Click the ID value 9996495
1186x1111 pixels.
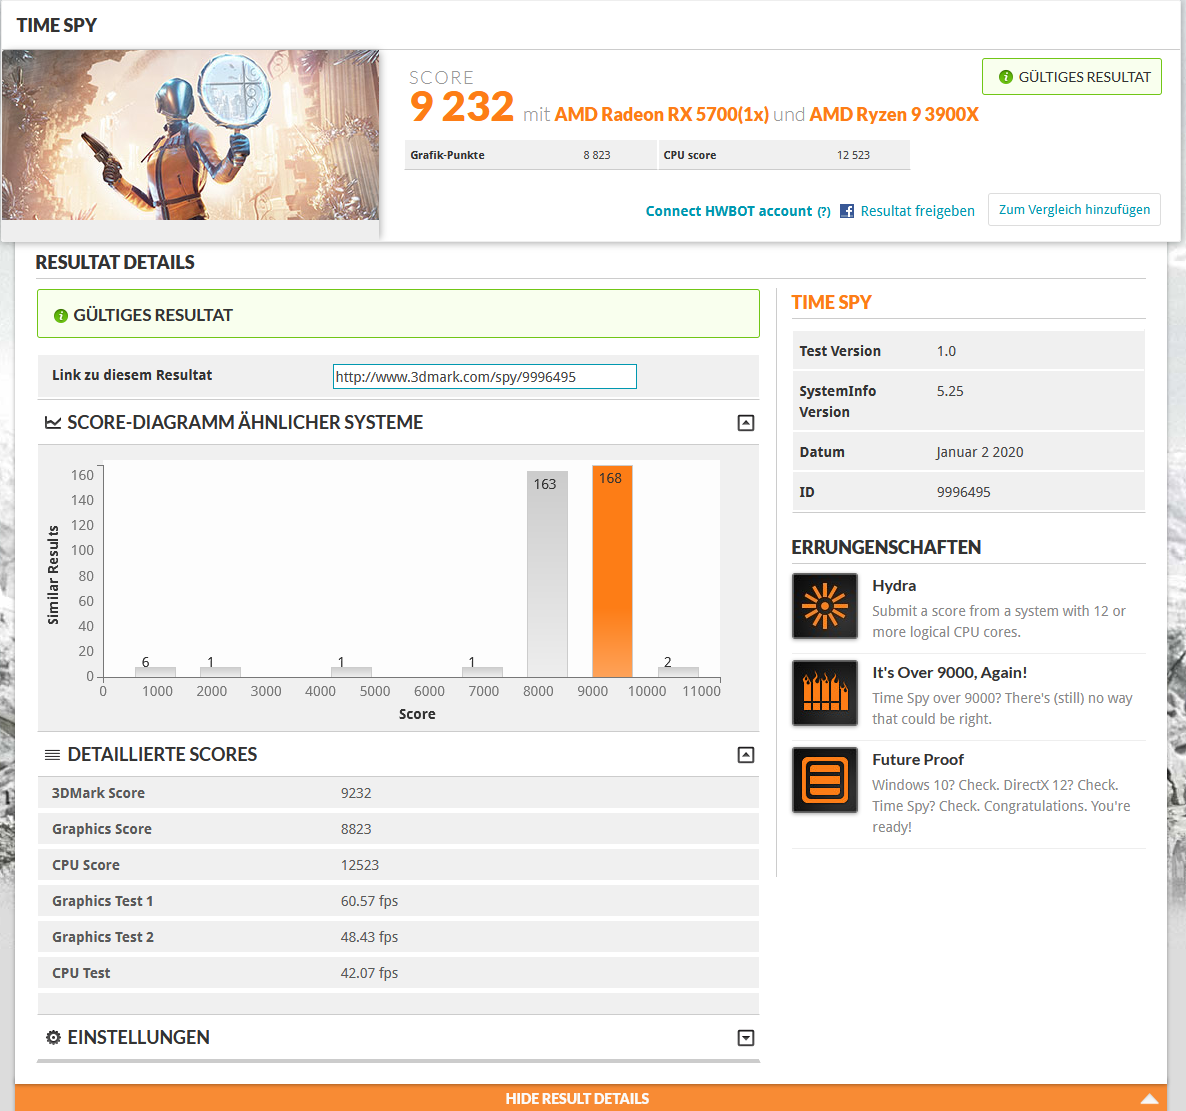964,492
